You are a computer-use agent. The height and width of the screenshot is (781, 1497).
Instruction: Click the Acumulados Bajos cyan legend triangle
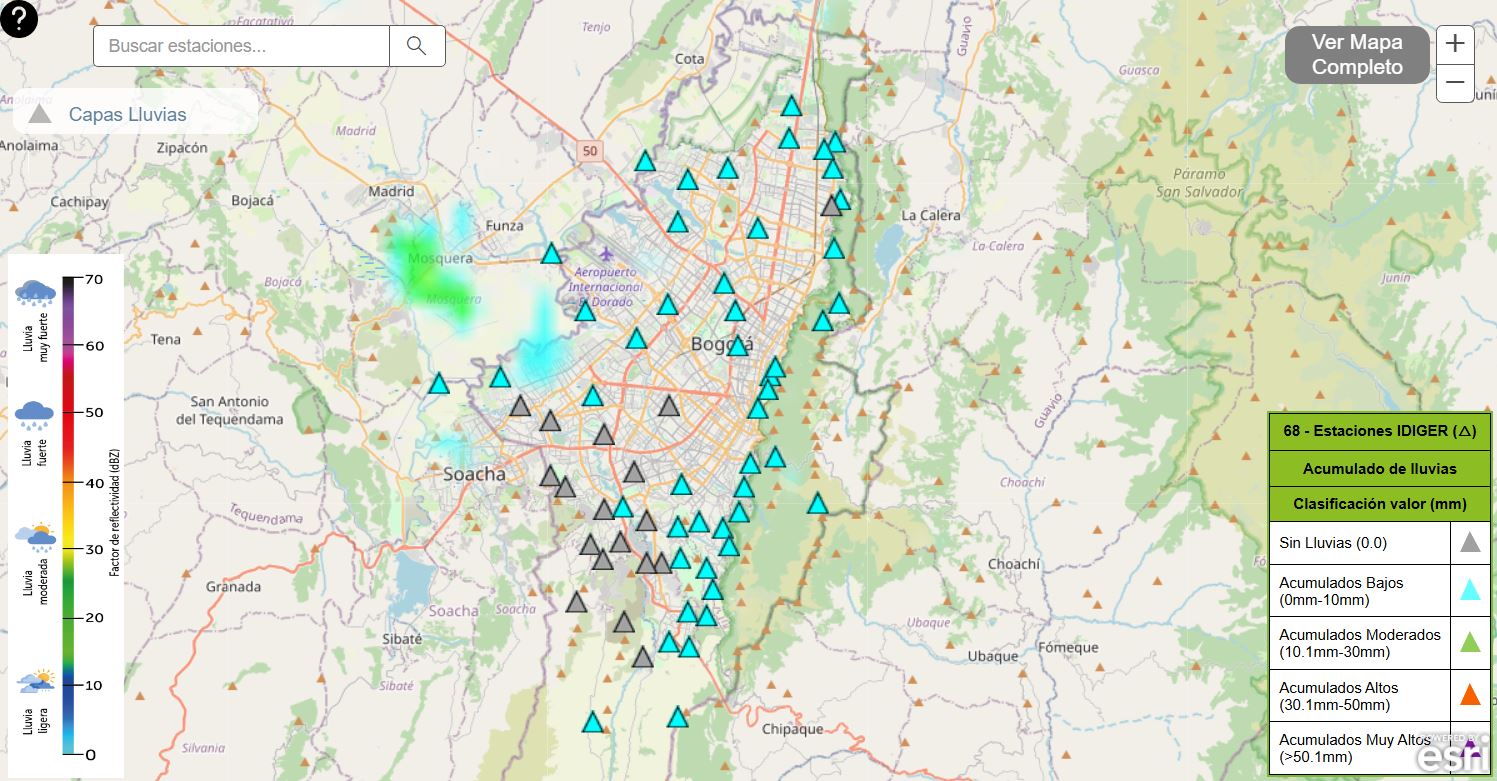[x=1469, y=590]
